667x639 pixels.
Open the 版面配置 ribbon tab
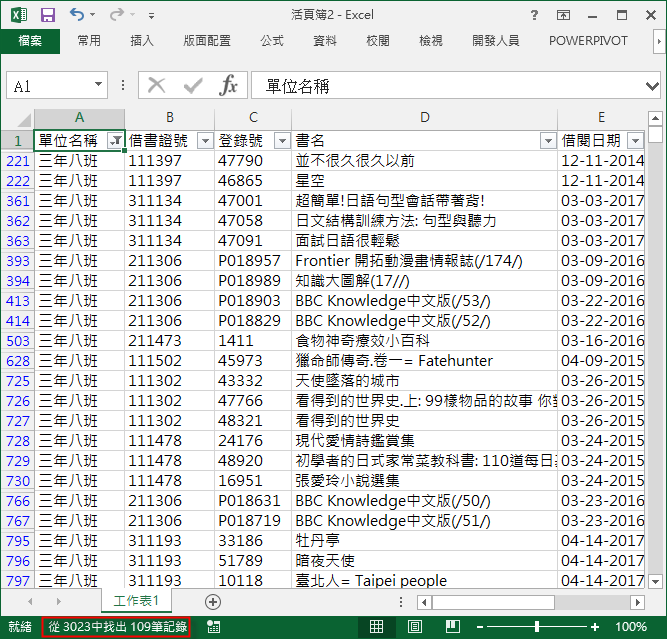point(207,41)
